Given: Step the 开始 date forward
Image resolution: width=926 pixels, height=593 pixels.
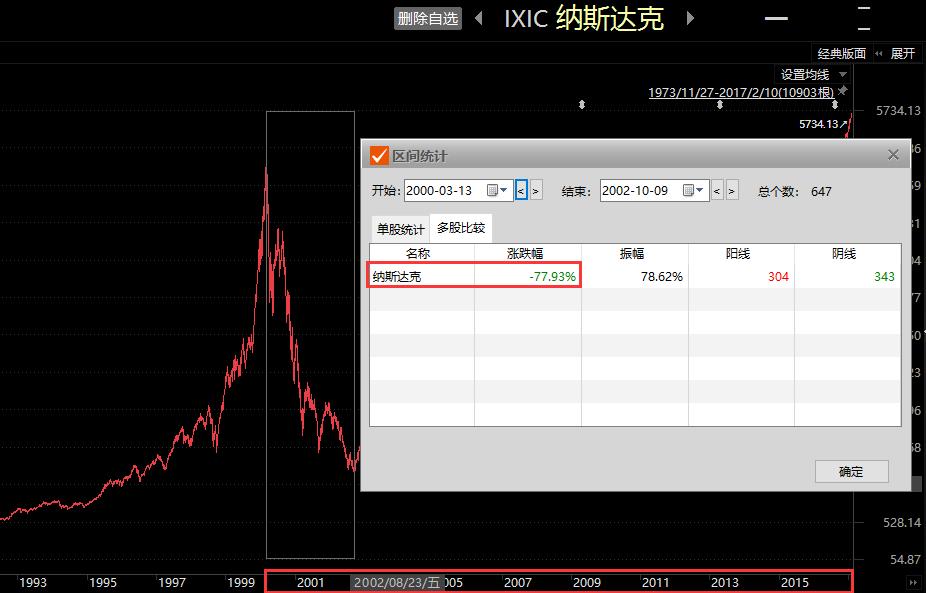Looking at the screenshot, I should coord(536,191).
